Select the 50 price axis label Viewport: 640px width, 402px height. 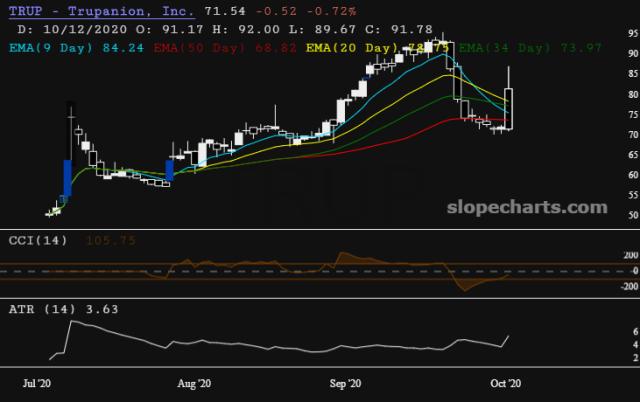[x=633, y=215]
